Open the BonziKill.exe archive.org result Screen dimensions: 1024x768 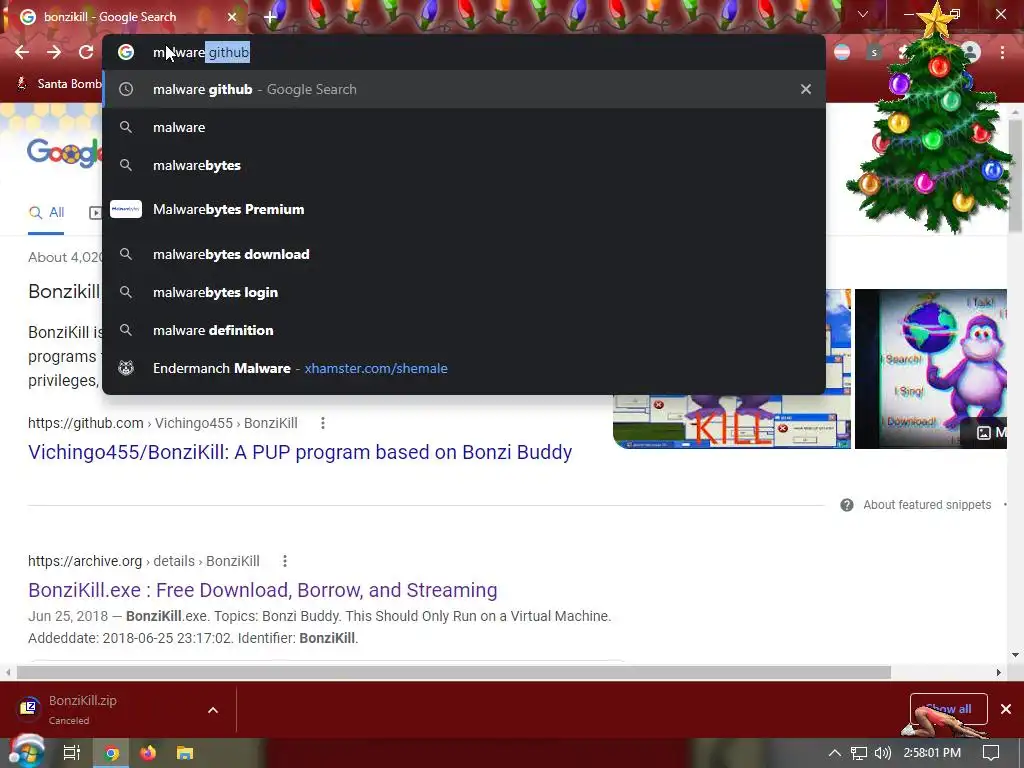263,590
